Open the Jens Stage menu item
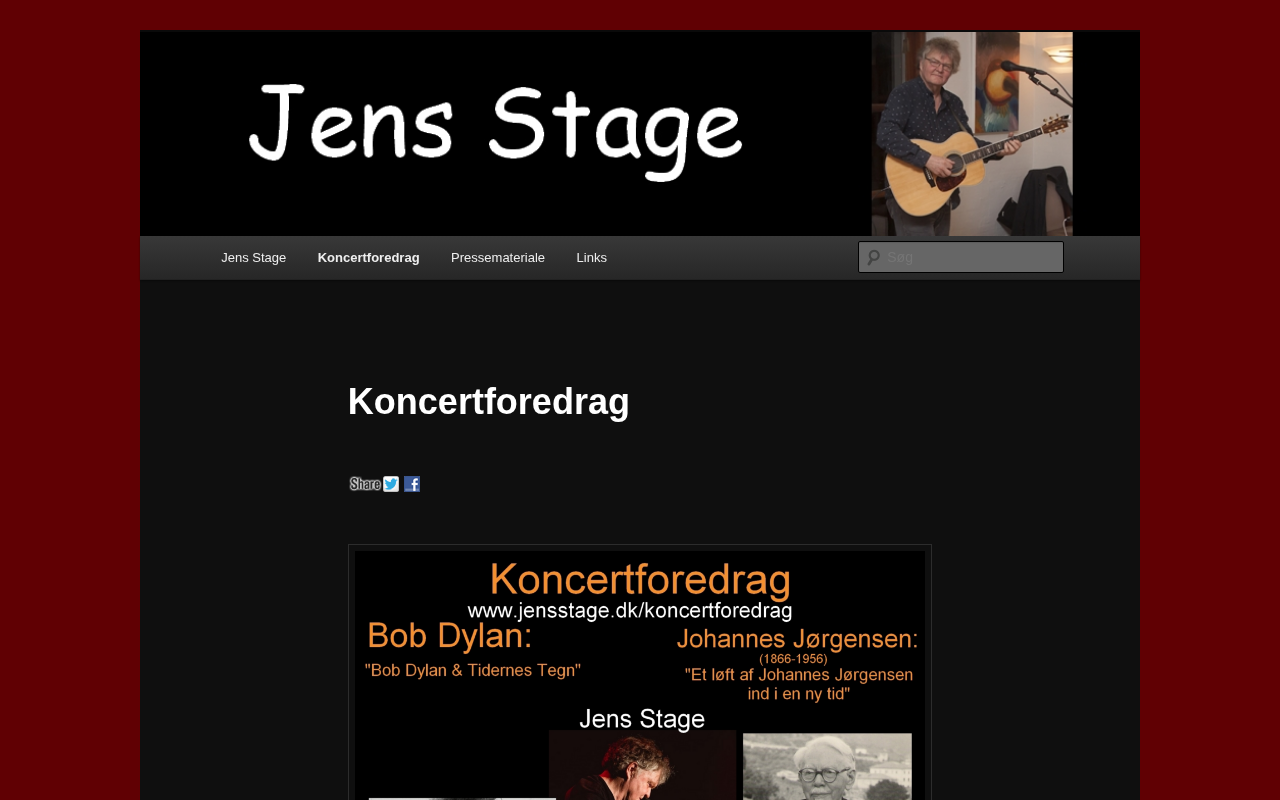The height and width of the screenshot is (800, 1280). coord(254,258)
